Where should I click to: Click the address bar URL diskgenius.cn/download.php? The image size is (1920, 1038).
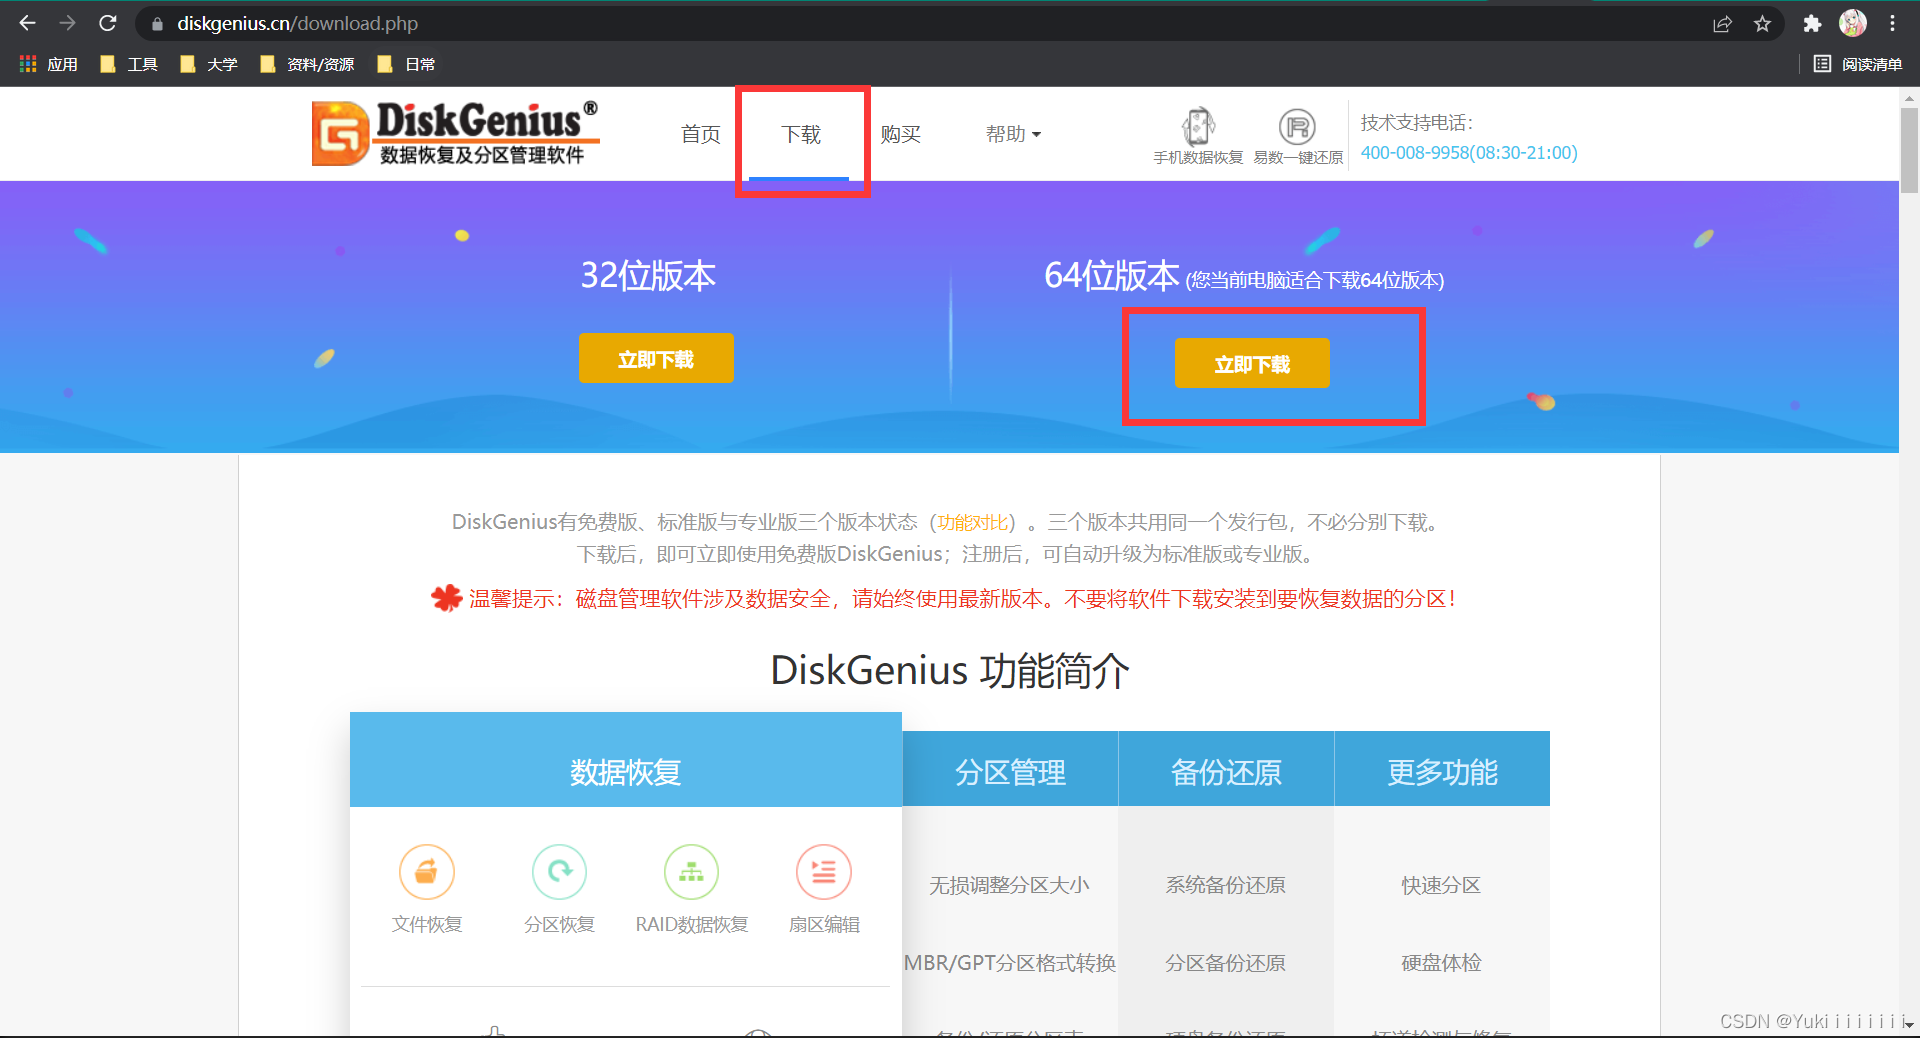(x=297, y=23)
